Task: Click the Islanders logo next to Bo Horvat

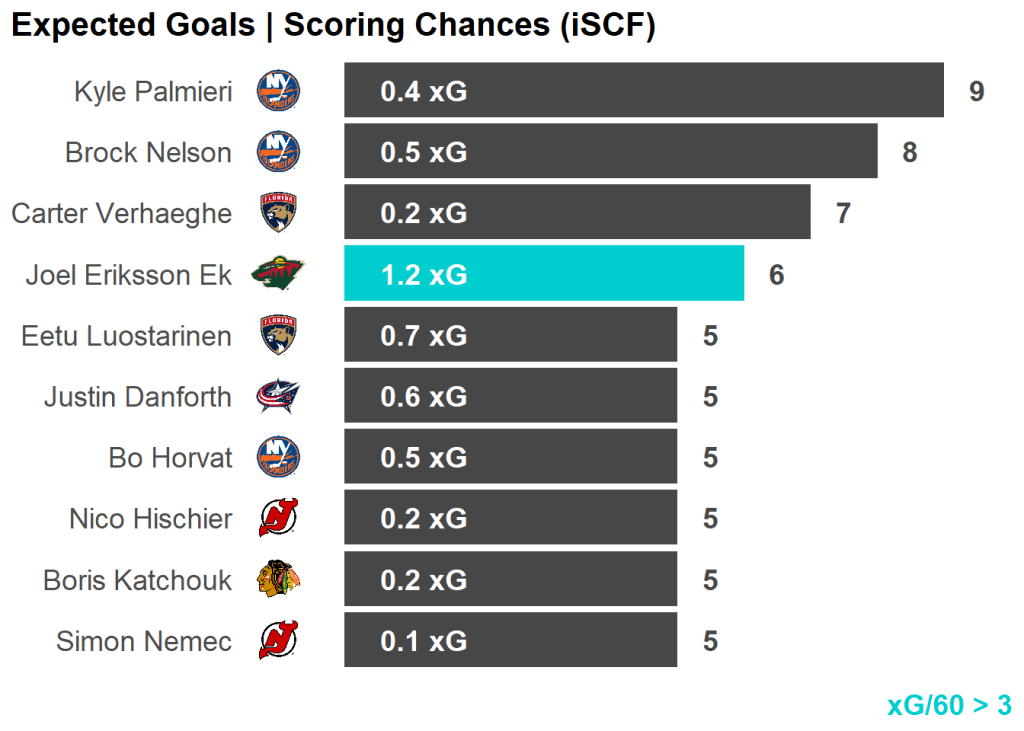Action: point(278,458)
